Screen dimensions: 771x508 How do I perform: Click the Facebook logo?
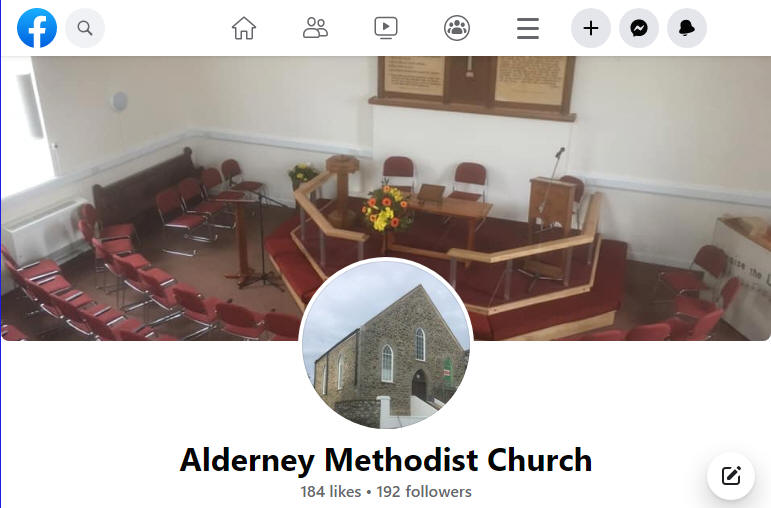[37, 28]
